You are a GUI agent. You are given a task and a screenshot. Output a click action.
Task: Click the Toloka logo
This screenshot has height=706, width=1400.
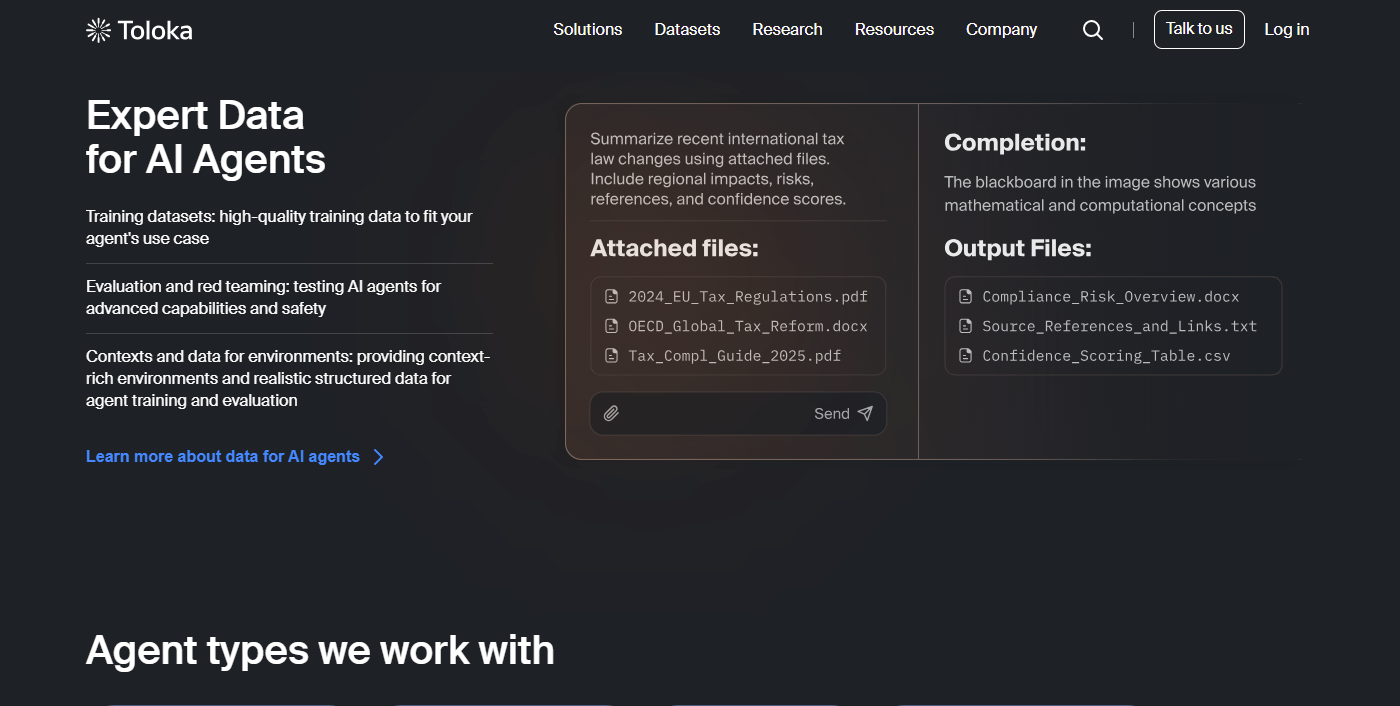tap(138, 29)
